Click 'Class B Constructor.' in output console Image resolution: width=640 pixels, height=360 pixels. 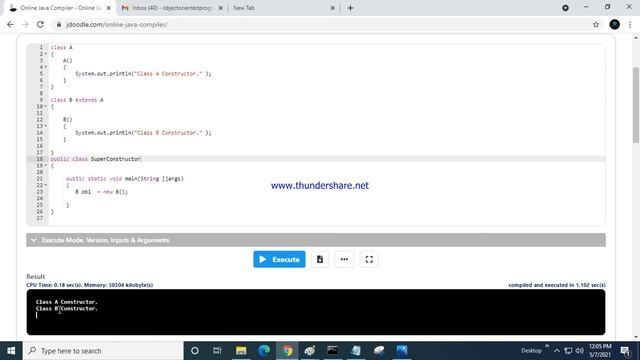point(67,309)
